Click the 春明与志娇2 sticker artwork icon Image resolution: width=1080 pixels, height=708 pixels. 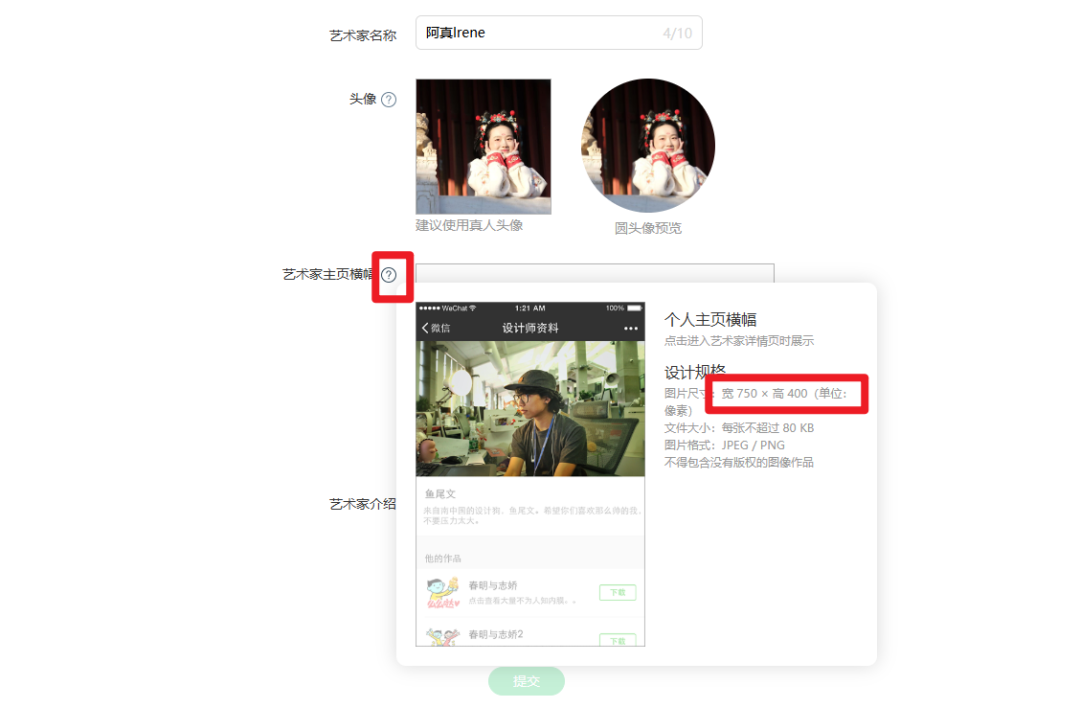tap(442, 636)
